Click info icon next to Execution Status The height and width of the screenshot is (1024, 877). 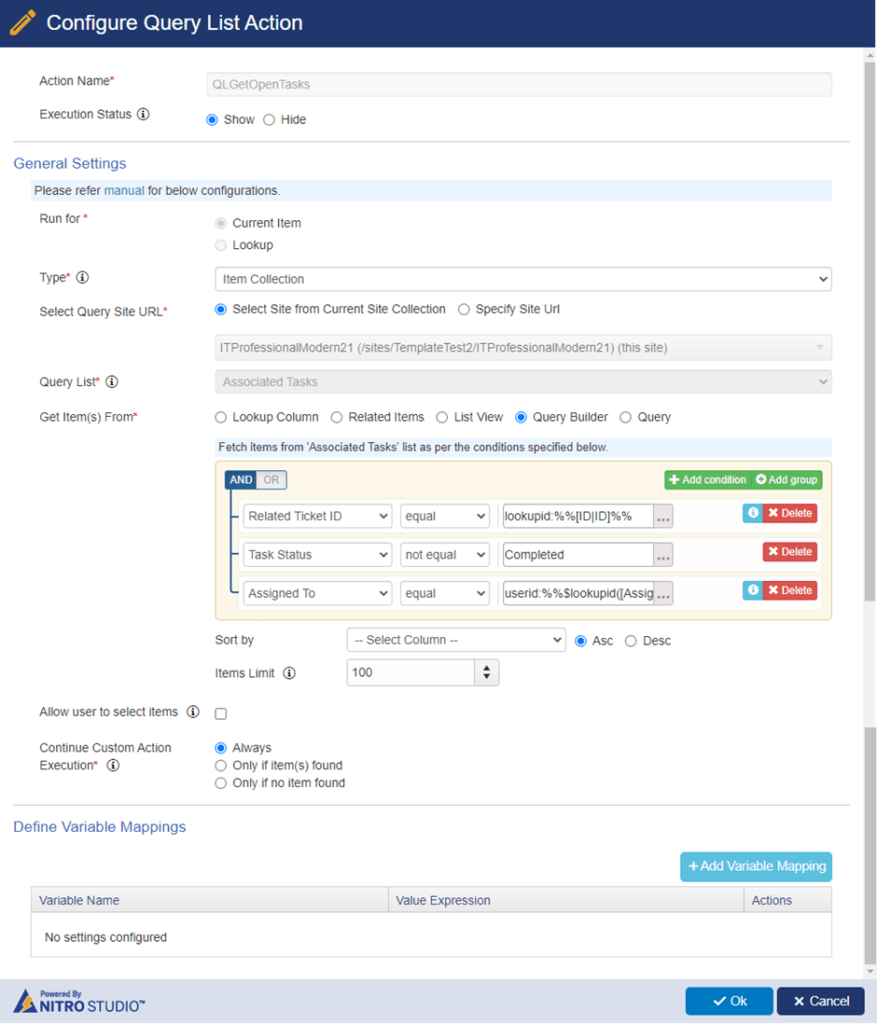click(x=143, y=114)
